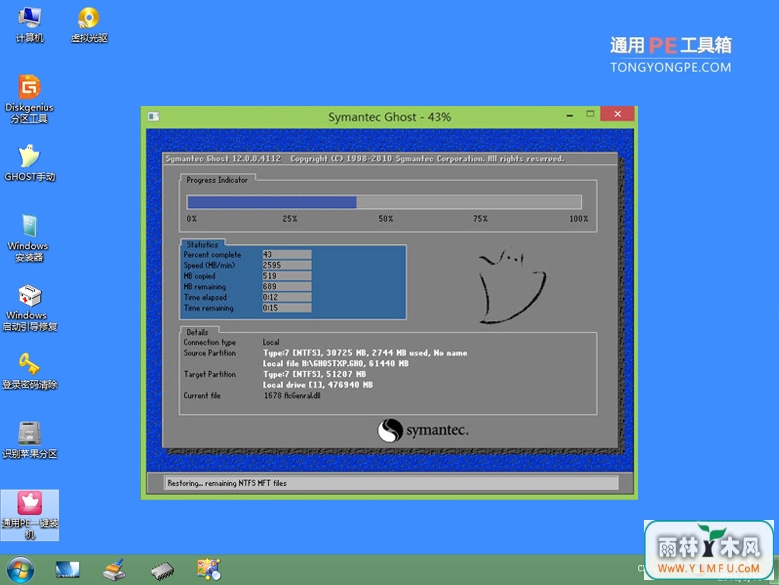
Task: Click the Symantec Ghost 12.0.0.4112 copyright header
Action: (x=364, y=158)
